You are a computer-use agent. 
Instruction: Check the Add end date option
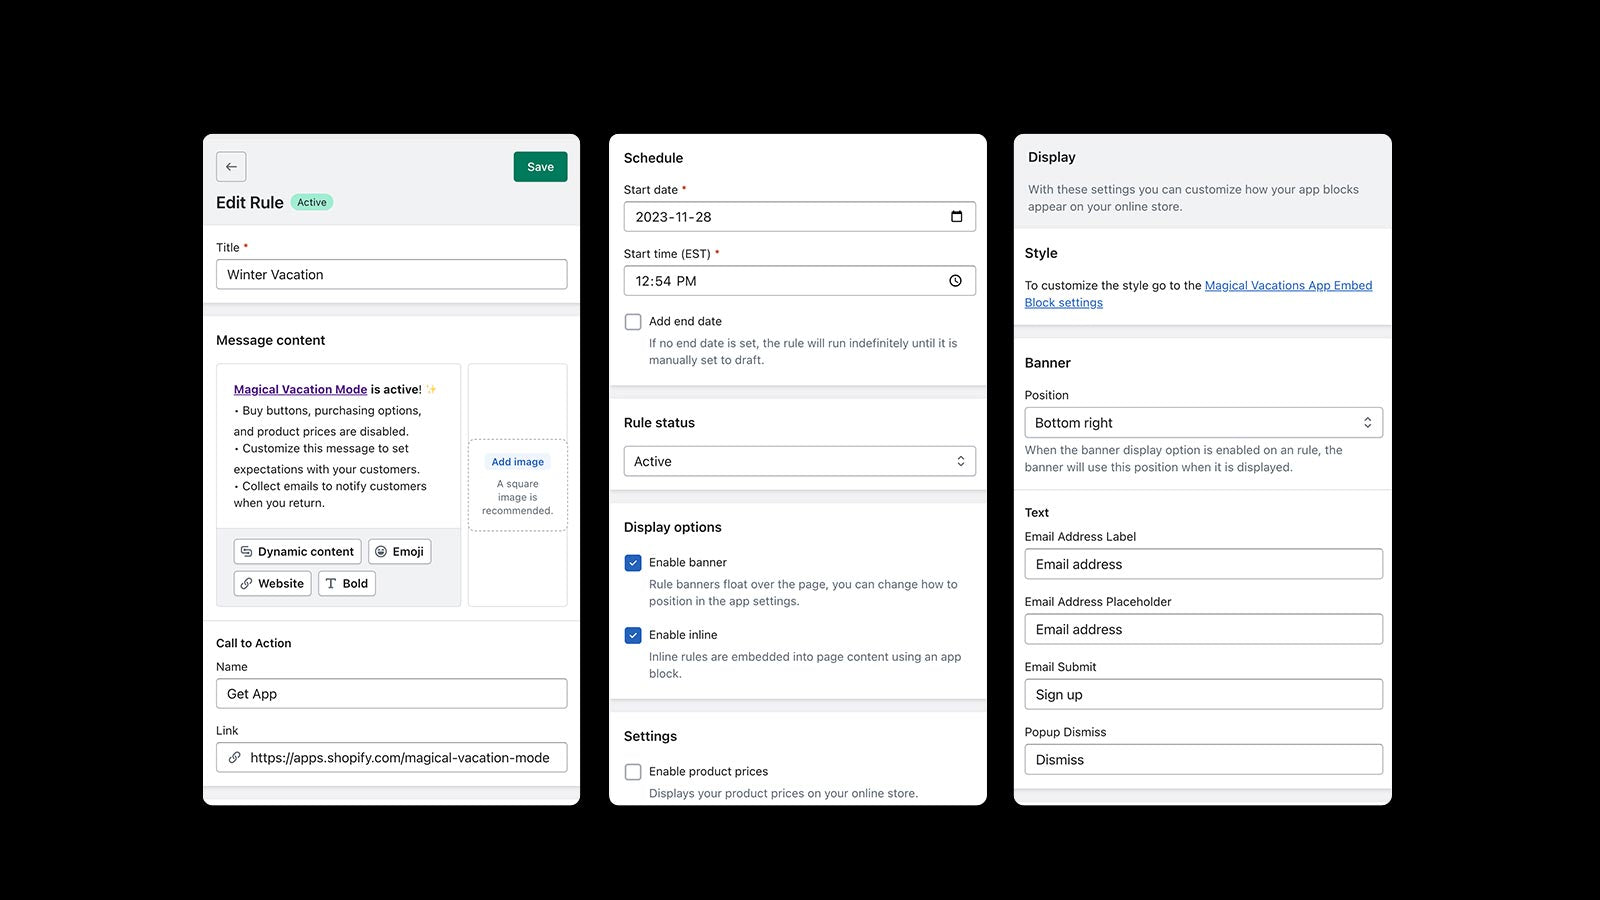pos(633,321)
